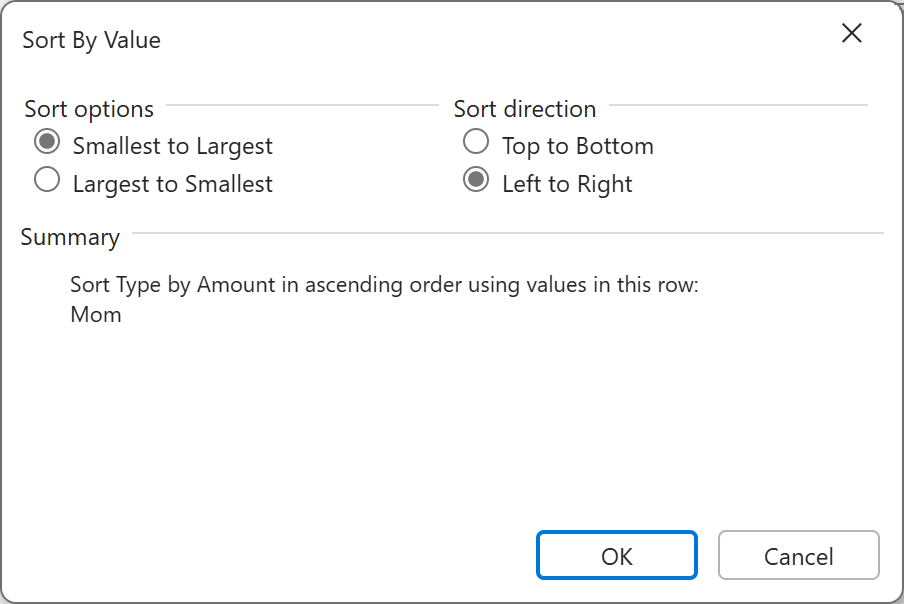Pick the Left to Right radio circle

click(476, 180)
